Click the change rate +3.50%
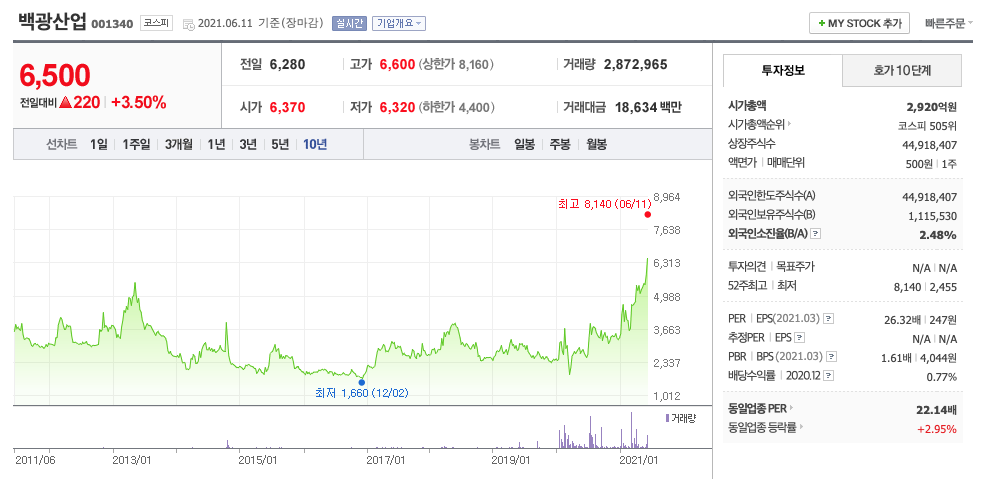Screen dimensions: 986x479 click(139, 102)
